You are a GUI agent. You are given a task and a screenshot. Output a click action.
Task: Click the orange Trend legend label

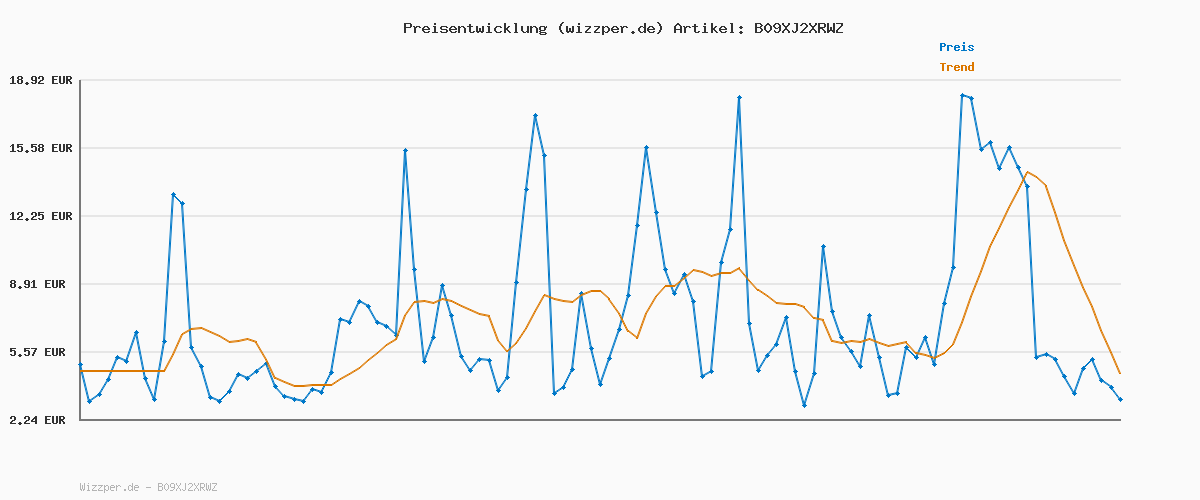tap(956, 68)
